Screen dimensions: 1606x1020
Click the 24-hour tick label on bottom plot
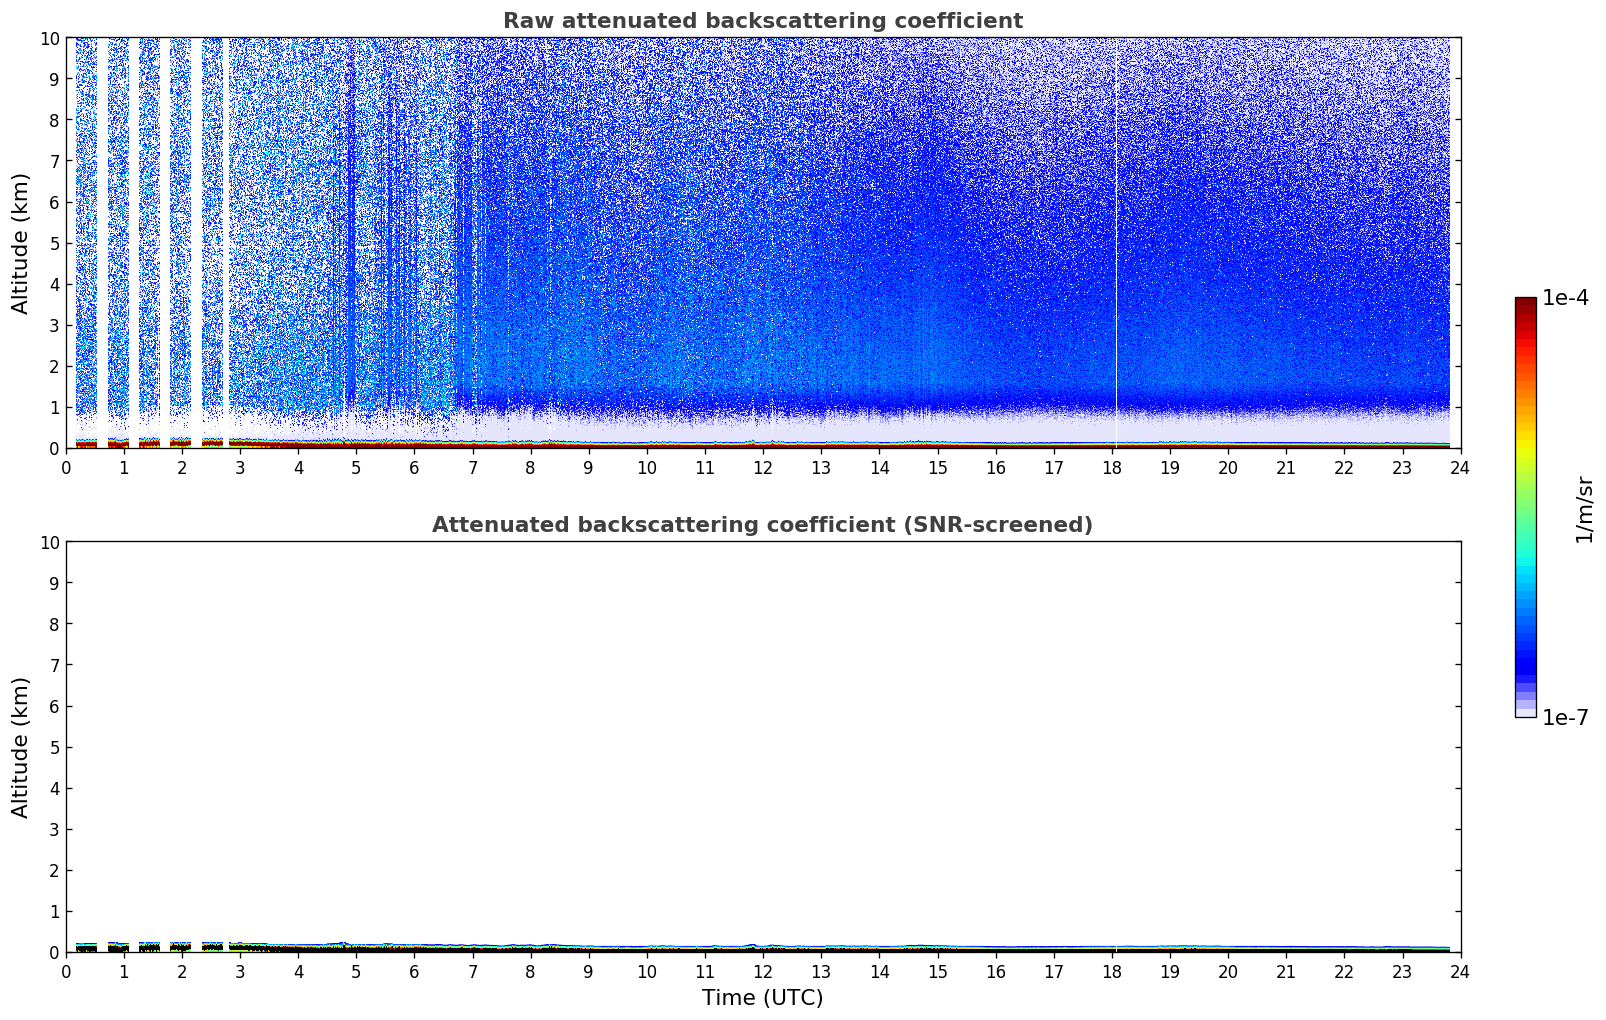pos(1459,971)
